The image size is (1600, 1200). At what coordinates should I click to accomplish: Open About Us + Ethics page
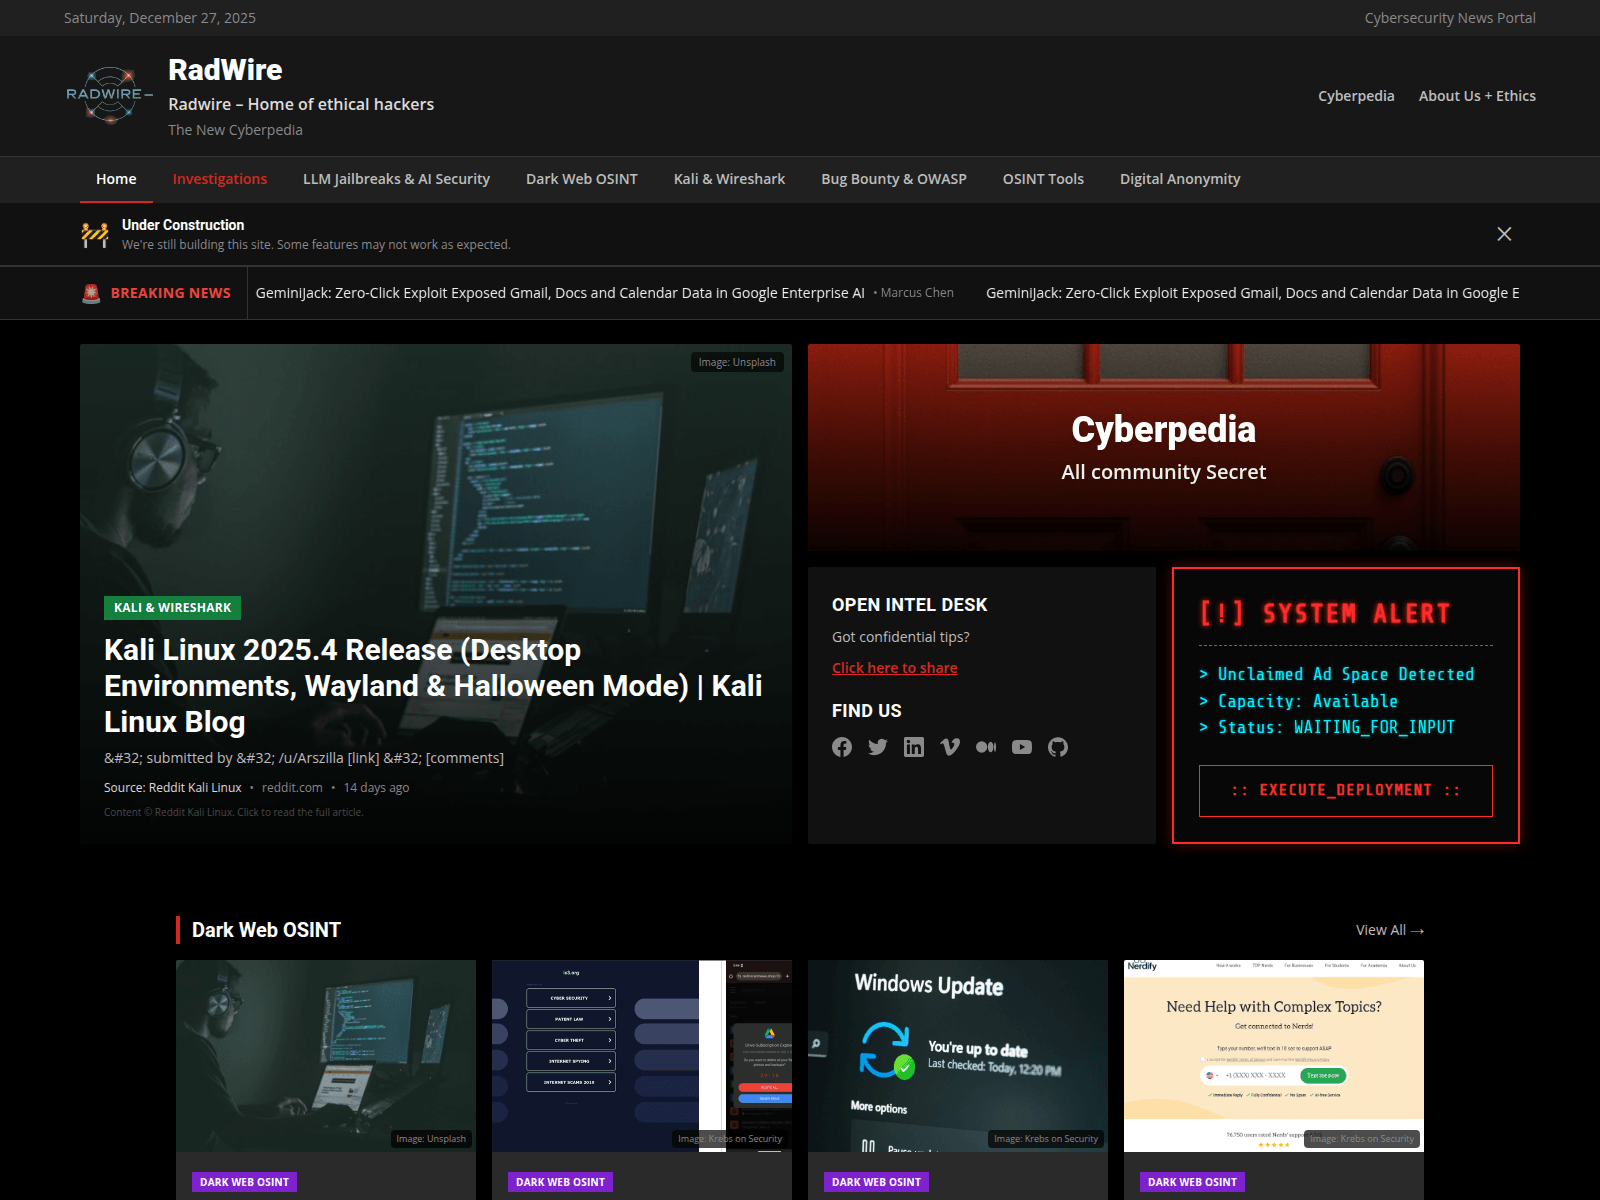click(x=1477, y=96)
